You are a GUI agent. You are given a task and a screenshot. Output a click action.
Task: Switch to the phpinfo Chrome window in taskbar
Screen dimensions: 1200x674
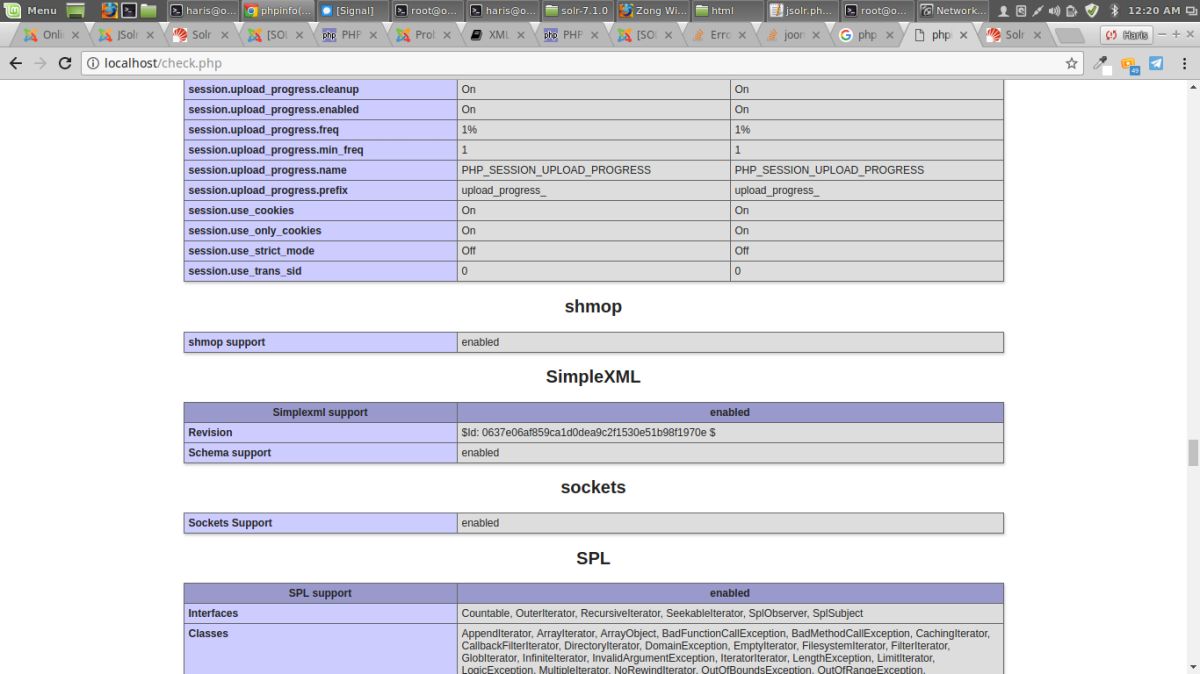coord(277,10)
